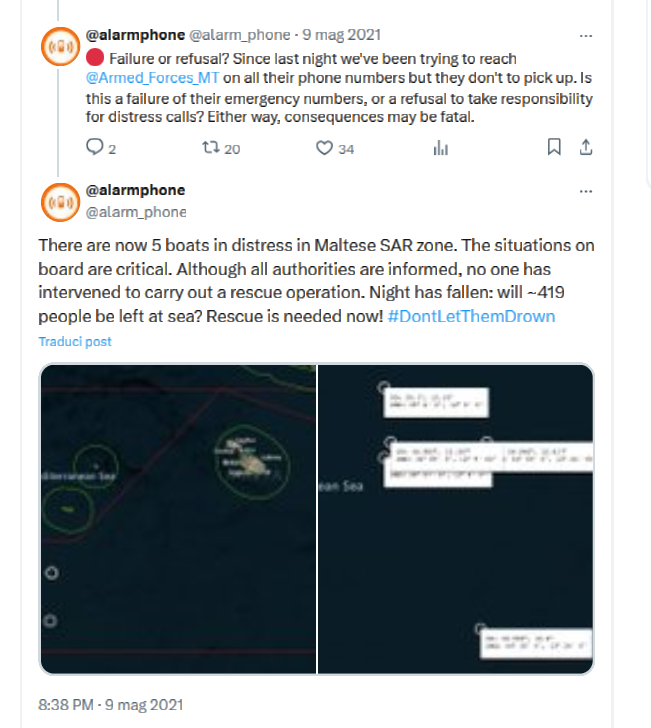651x728 pixels.
Task: Click Traduci post to translate tweet
Action: pos(75,341)
